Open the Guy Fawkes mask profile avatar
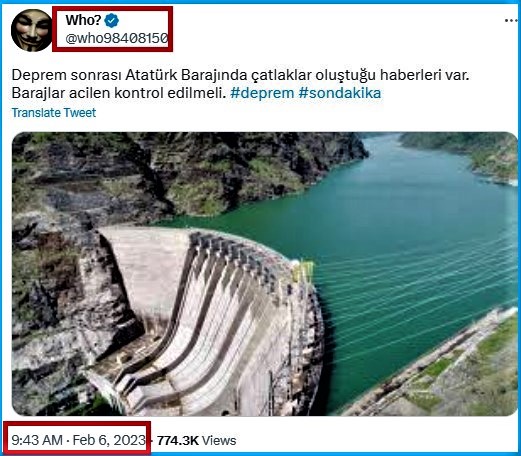521x456 pixels. (32, 30)
